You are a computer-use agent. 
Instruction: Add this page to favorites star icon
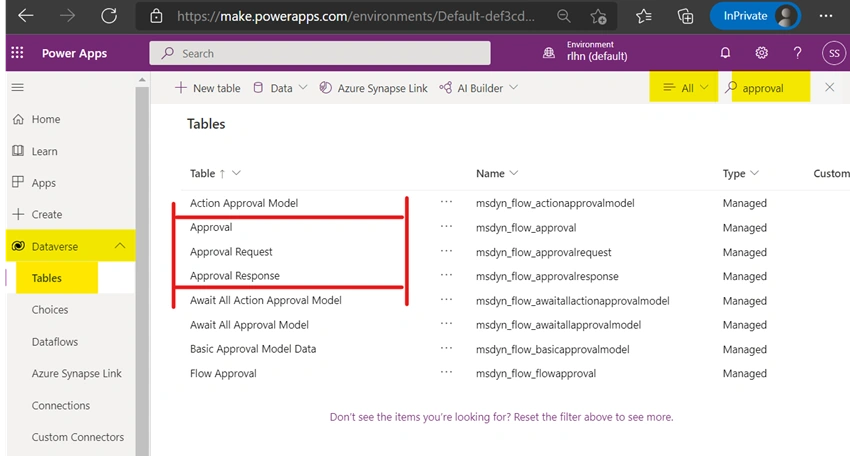pos(598,17)
